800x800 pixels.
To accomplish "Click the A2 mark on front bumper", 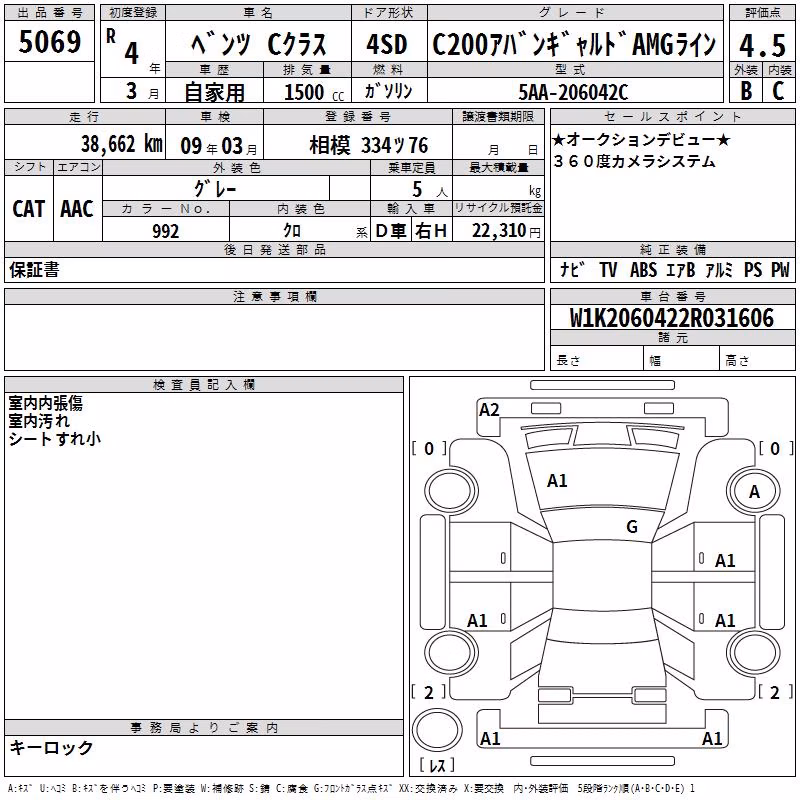I will 489,410.
